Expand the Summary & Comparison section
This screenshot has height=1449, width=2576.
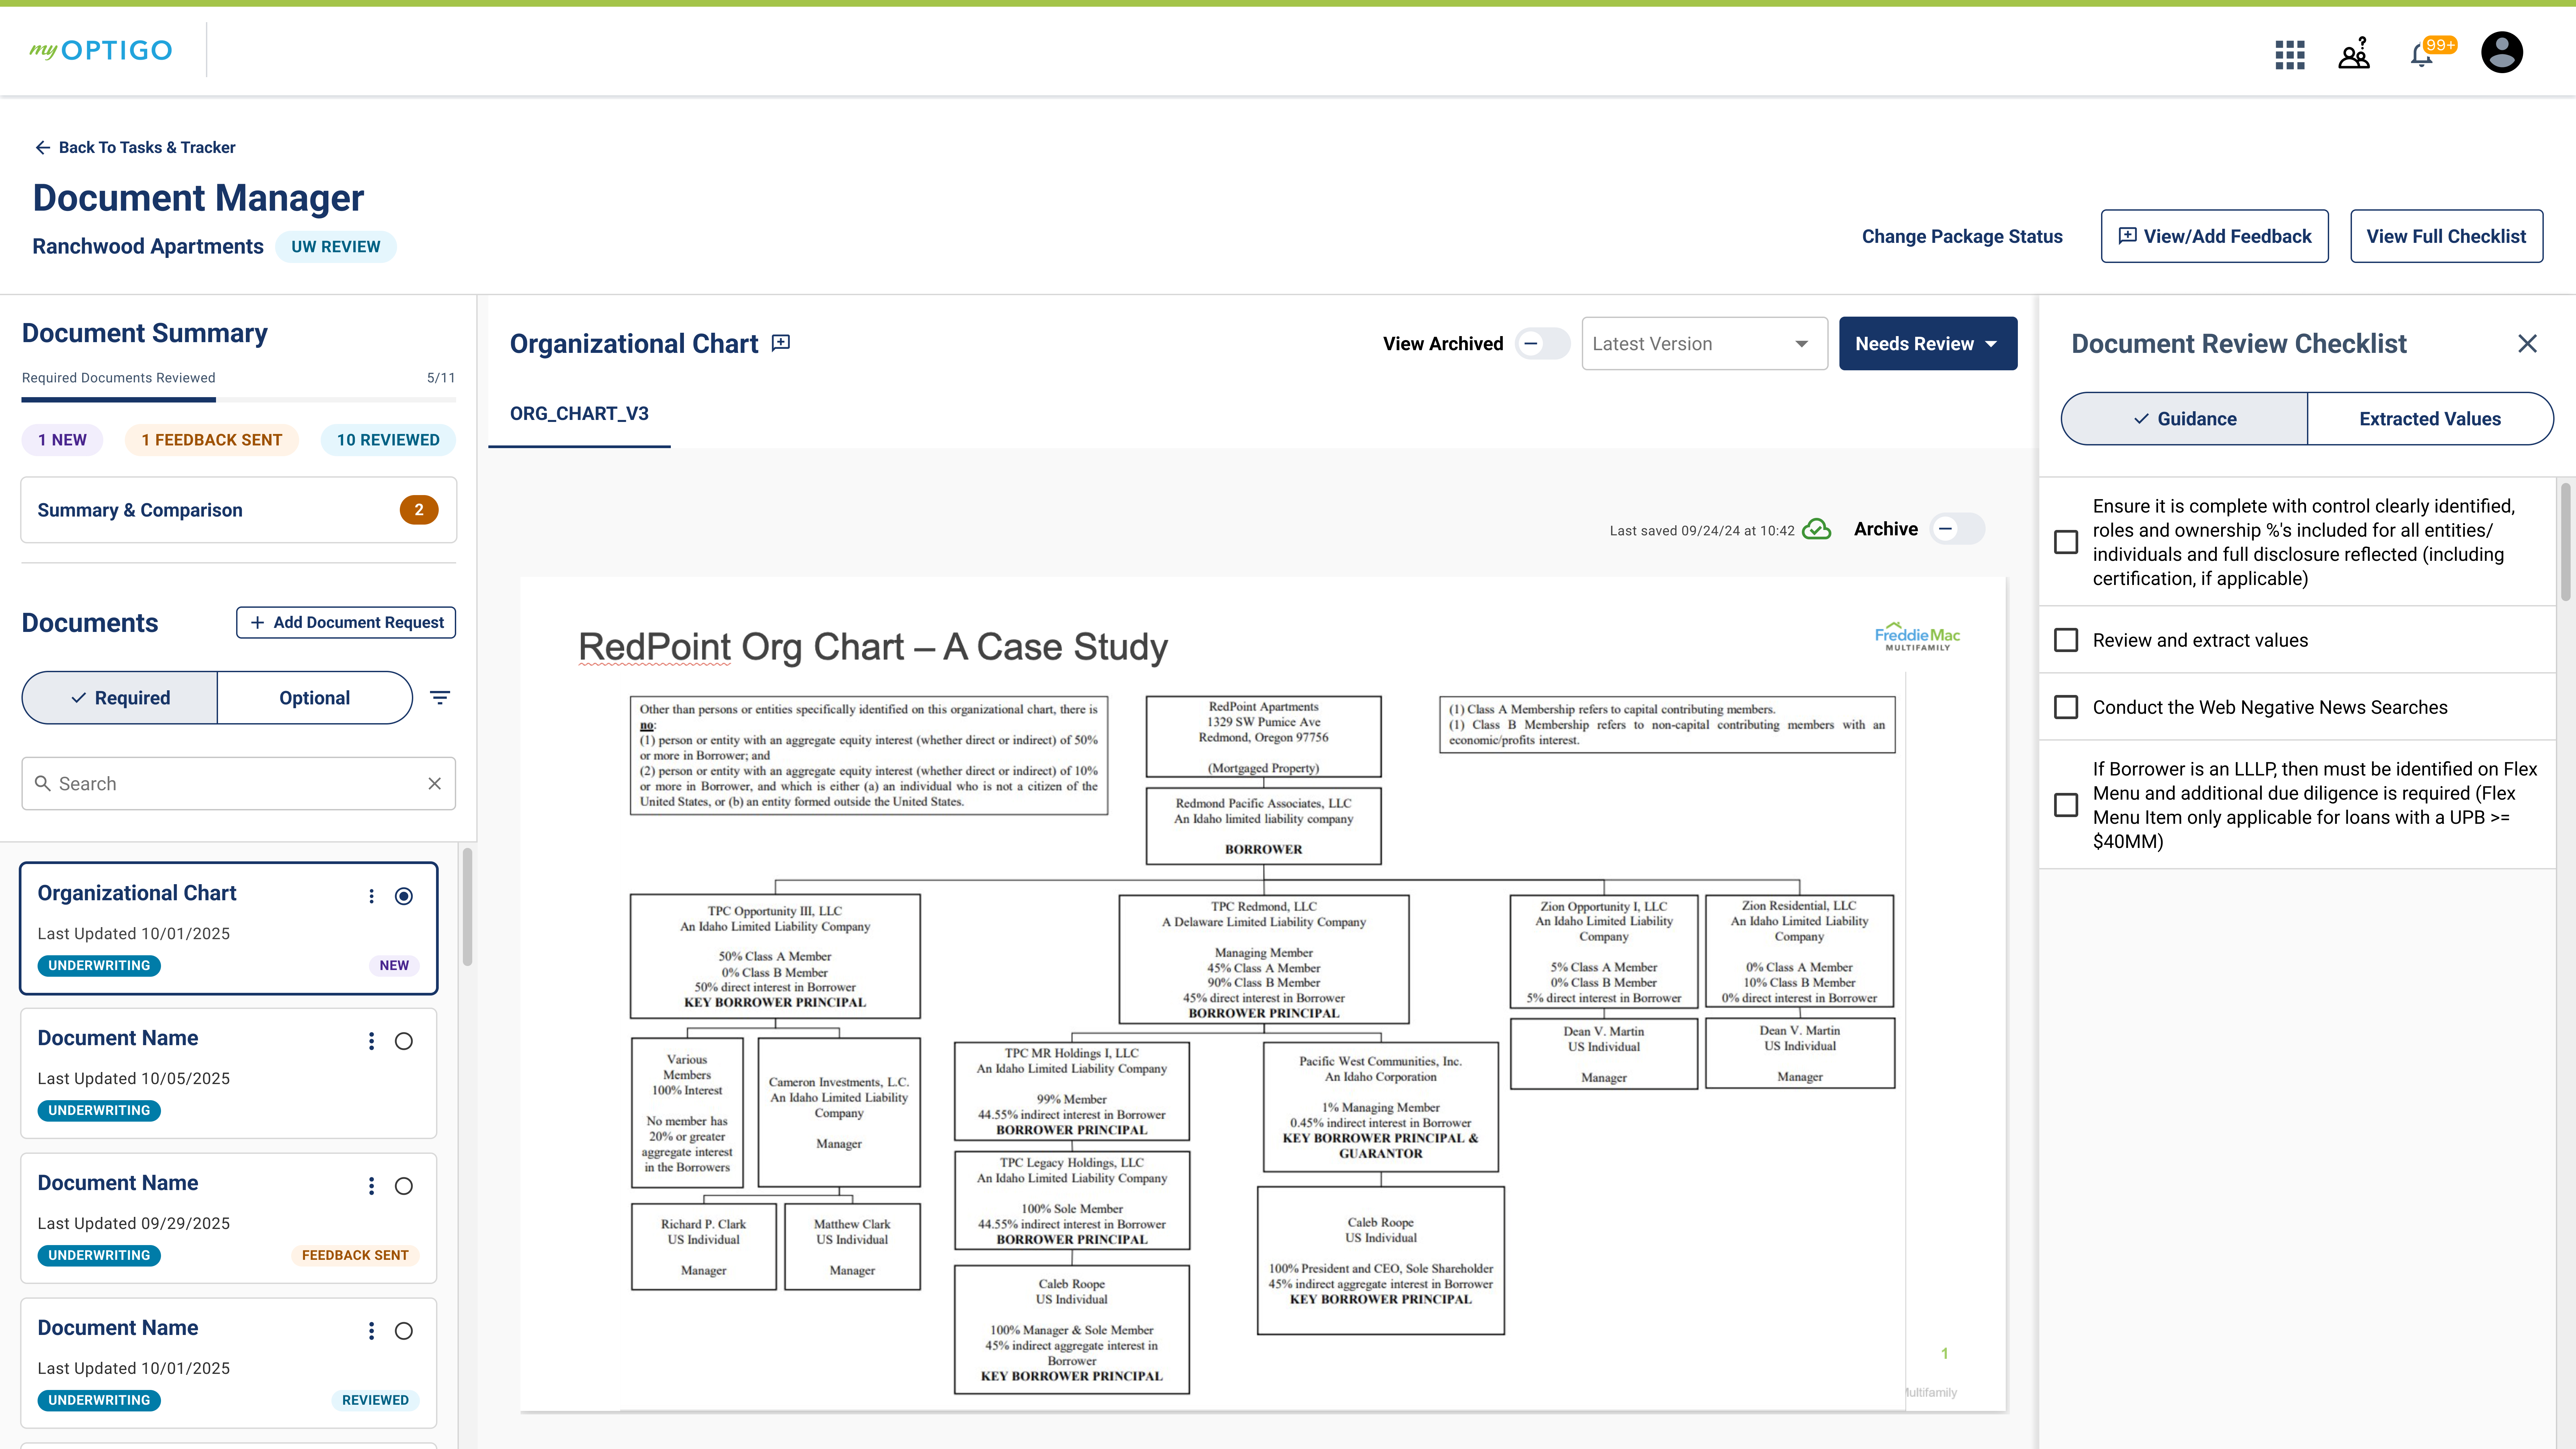pos(239,510)
